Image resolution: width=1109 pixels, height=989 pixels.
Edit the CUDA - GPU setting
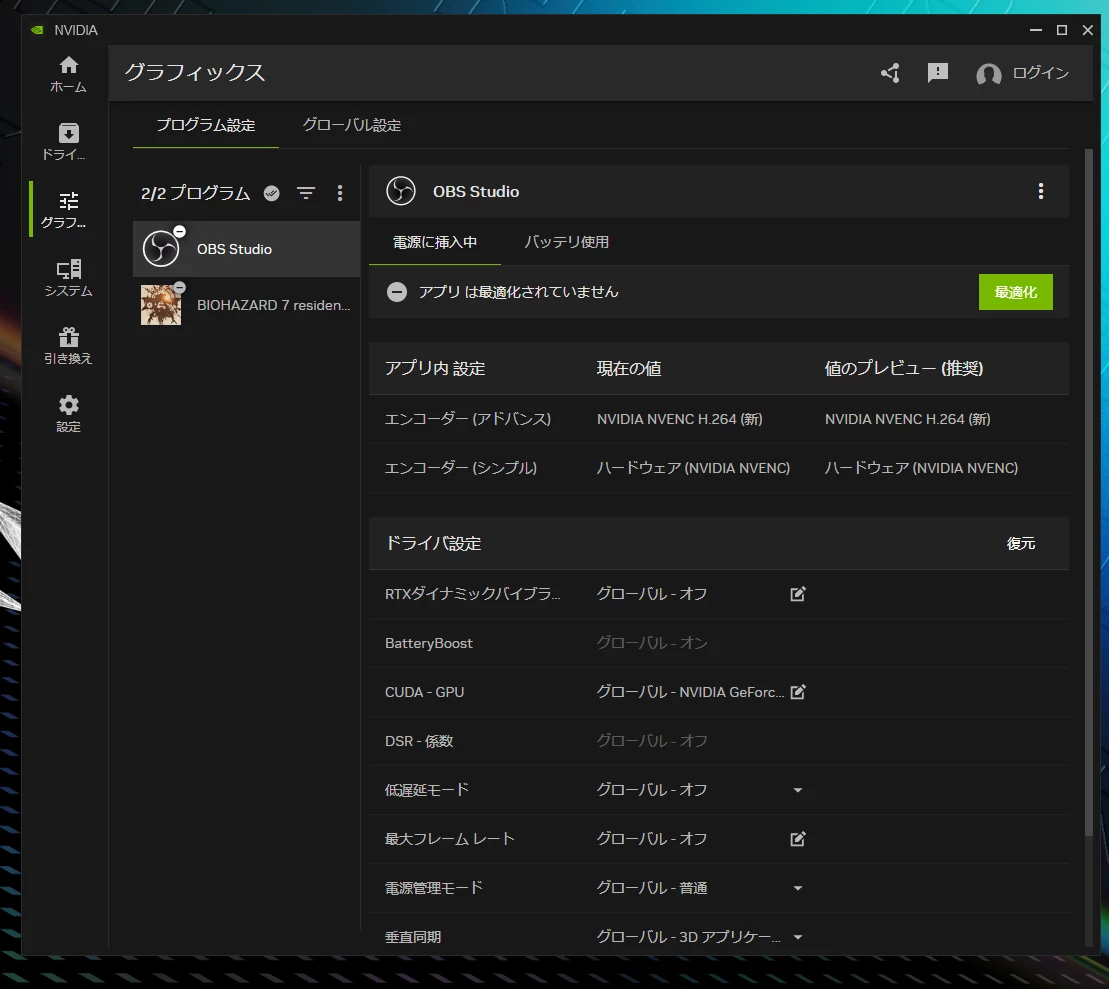798,692
